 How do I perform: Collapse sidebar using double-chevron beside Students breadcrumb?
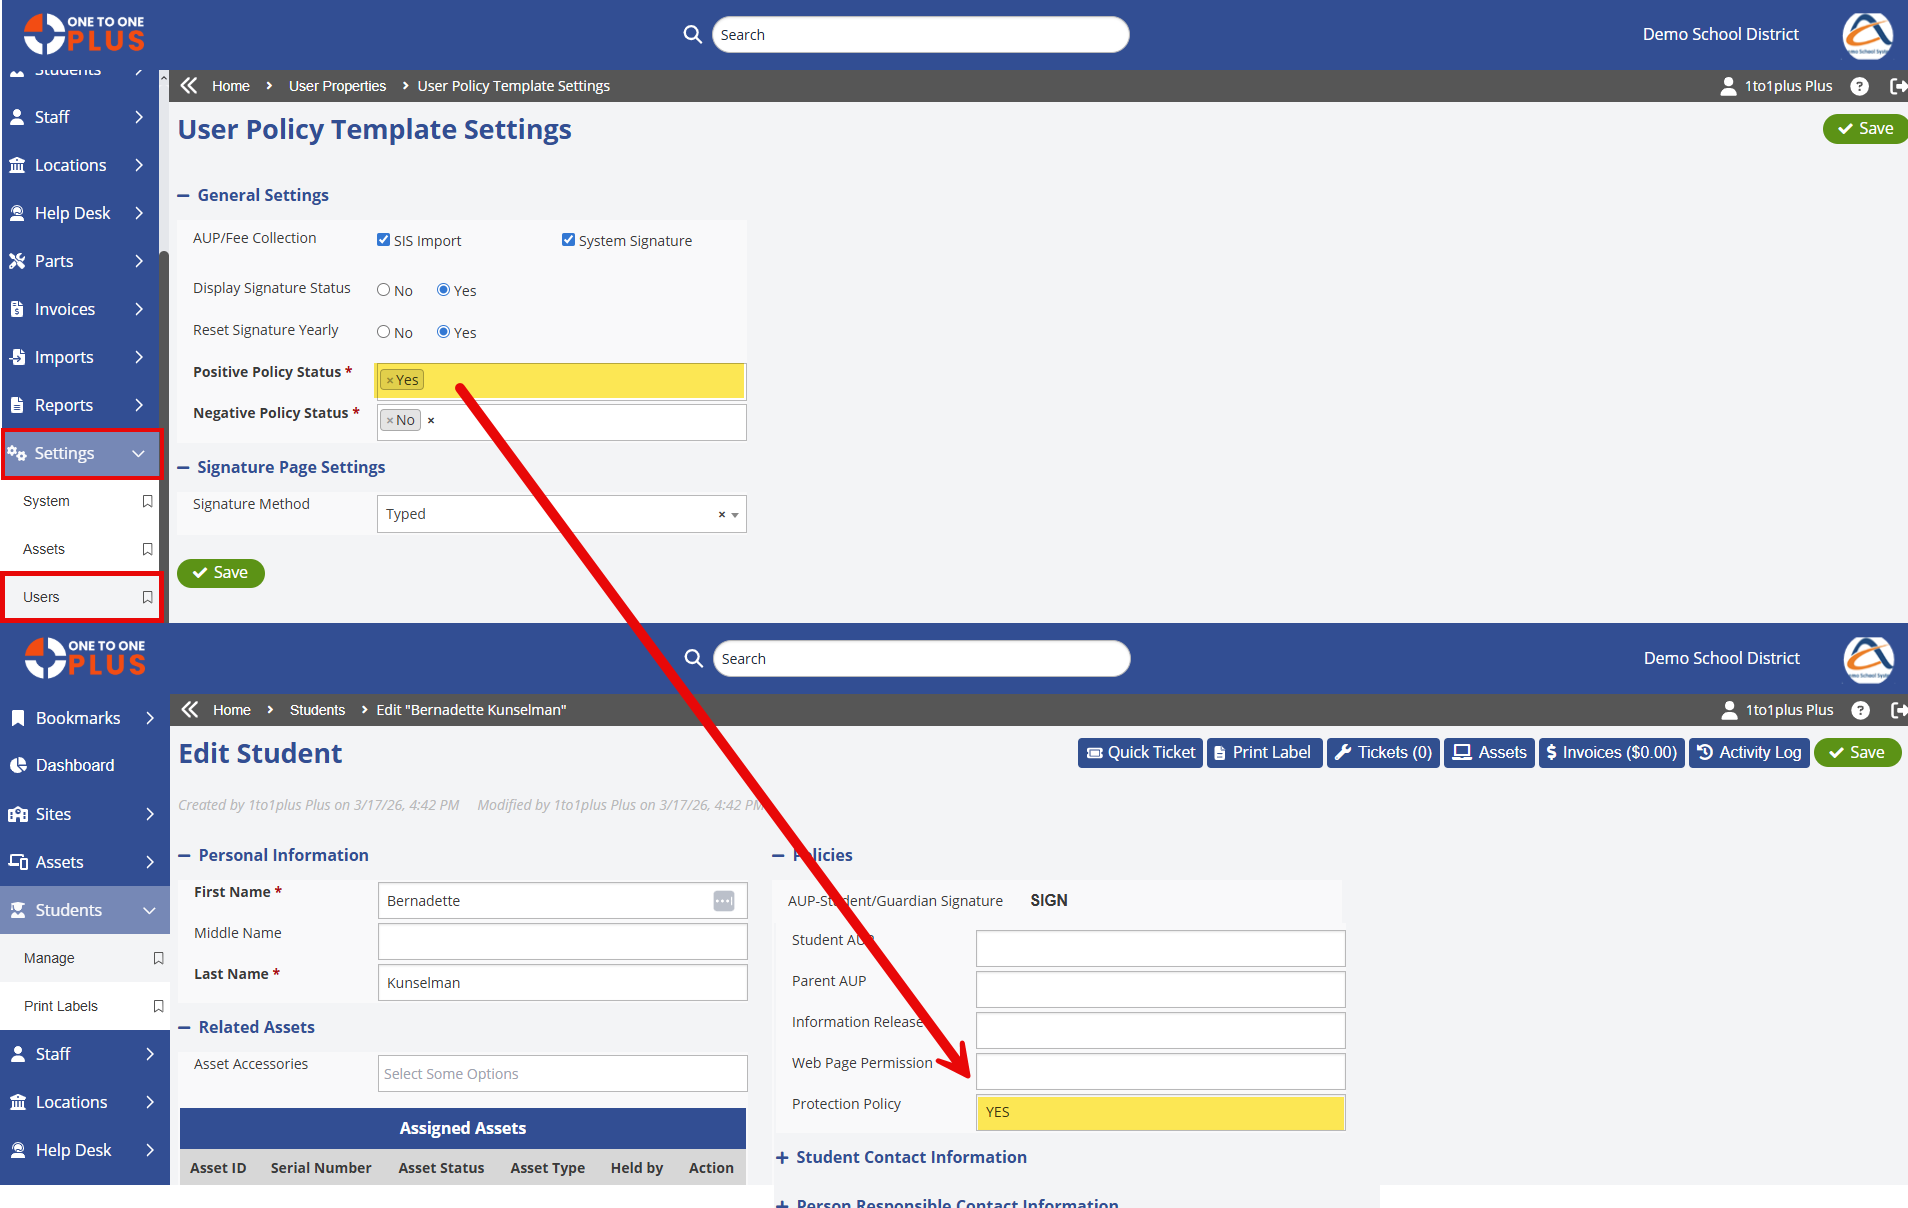click(x=190, y=710)
